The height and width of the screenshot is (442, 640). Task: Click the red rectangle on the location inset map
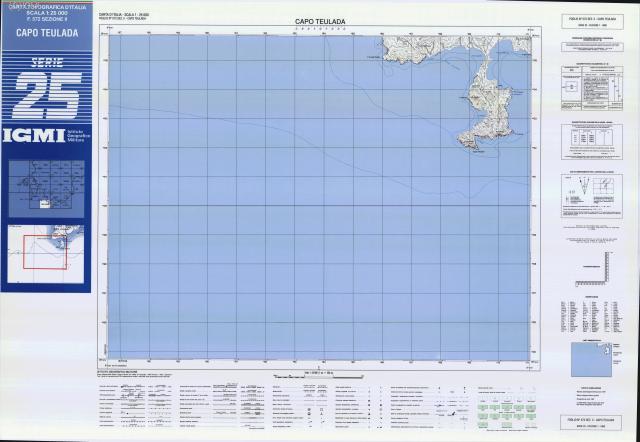(x=45, y=252)
